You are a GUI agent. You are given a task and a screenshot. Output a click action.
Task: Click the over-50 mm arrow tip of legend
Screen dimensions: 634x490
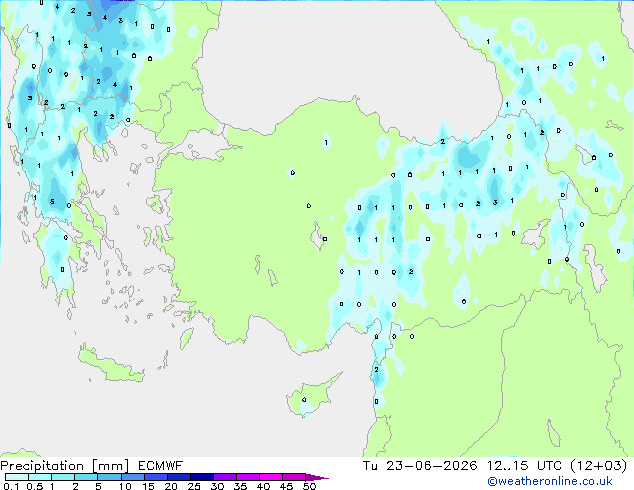317,477
